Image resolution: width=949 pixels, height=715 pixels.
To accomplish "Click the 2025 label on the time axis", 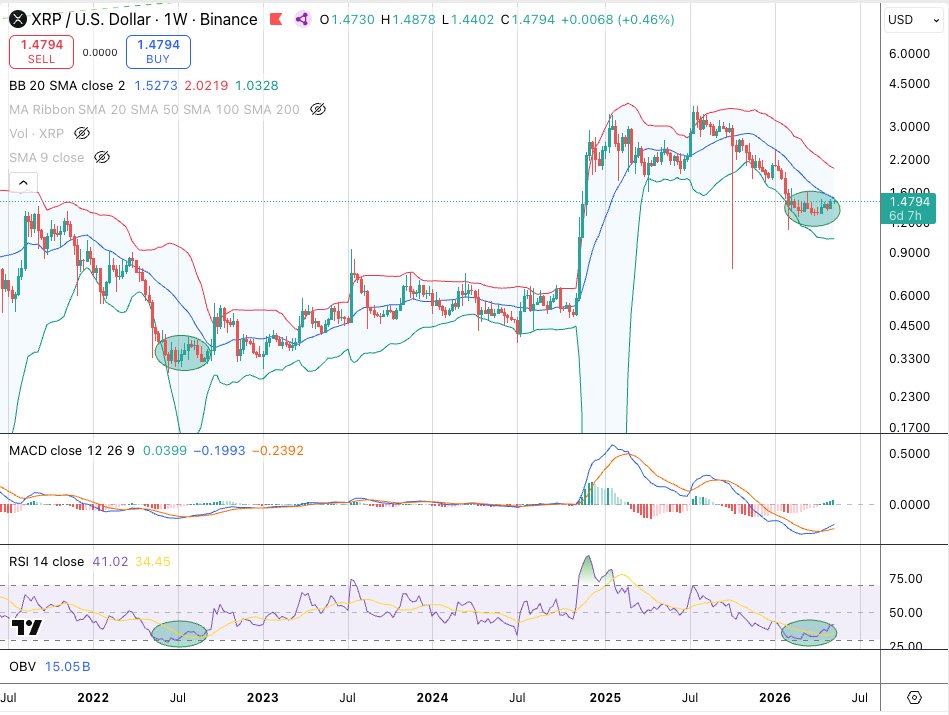I will (x=605, y=697).
